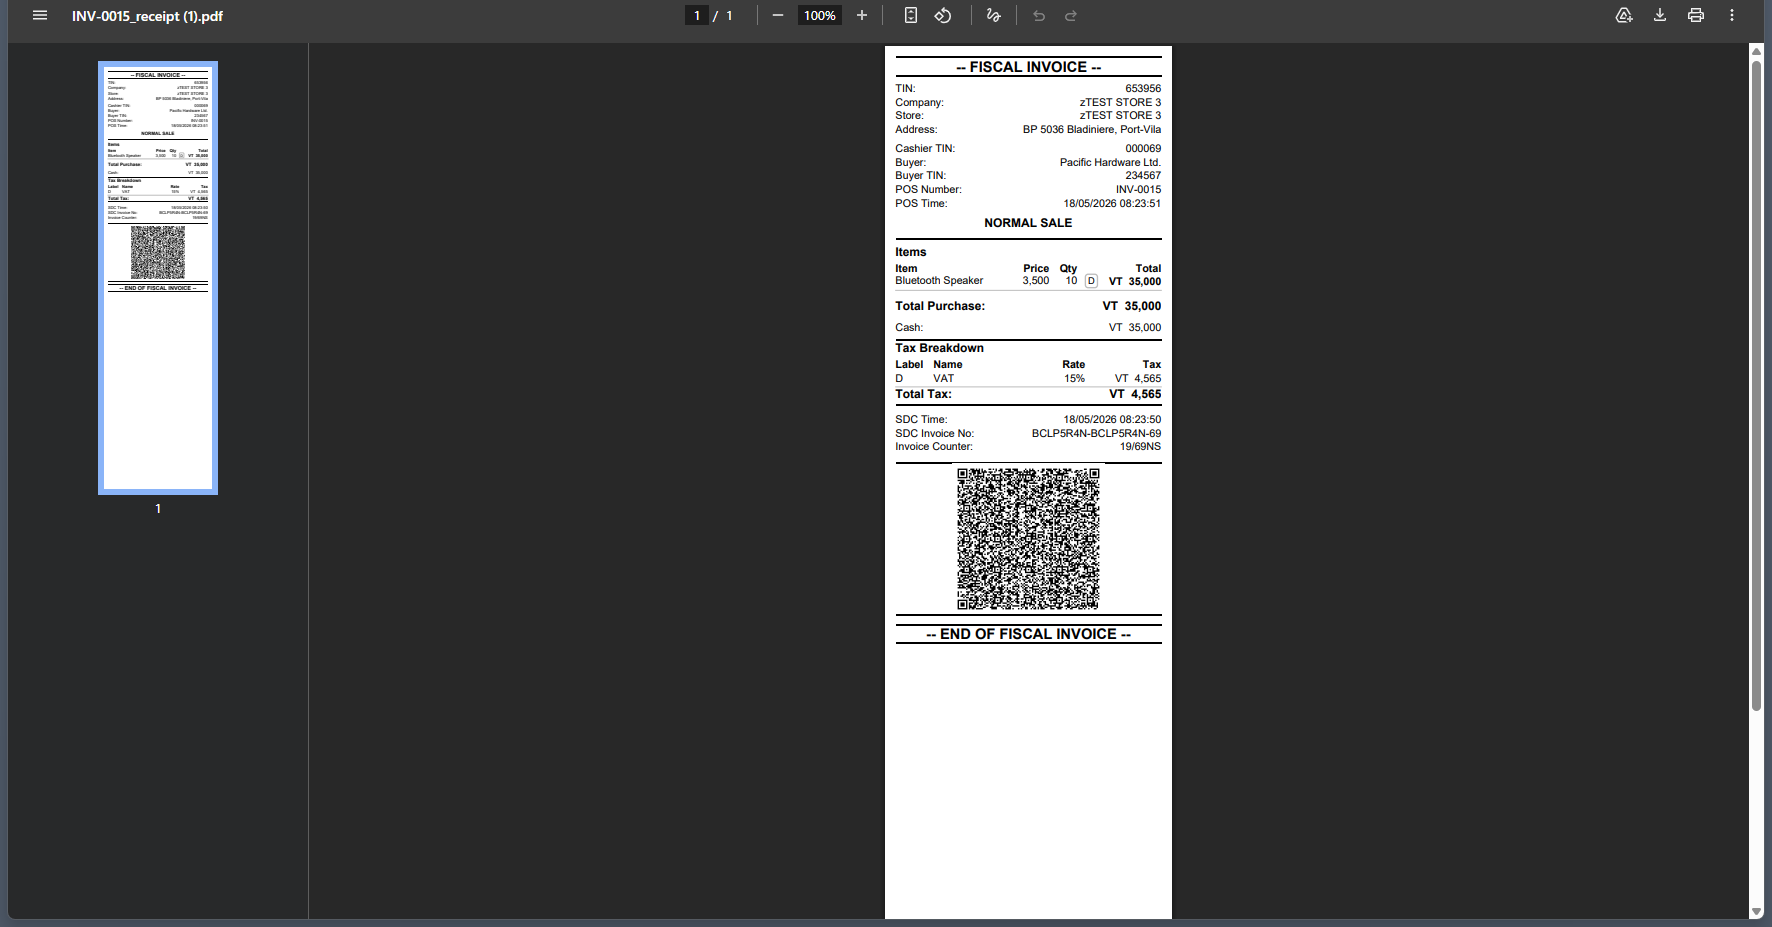Click the SDC Time 18/05/2026 08:23:50
This screenshot has height=927, width=1772.
pos(1112,419)
